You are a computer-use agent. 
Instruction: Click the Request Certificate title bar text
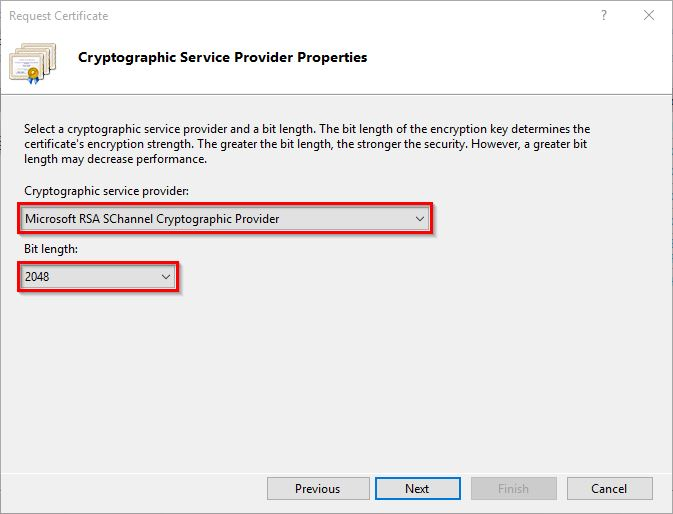click(x=58, y=16)
